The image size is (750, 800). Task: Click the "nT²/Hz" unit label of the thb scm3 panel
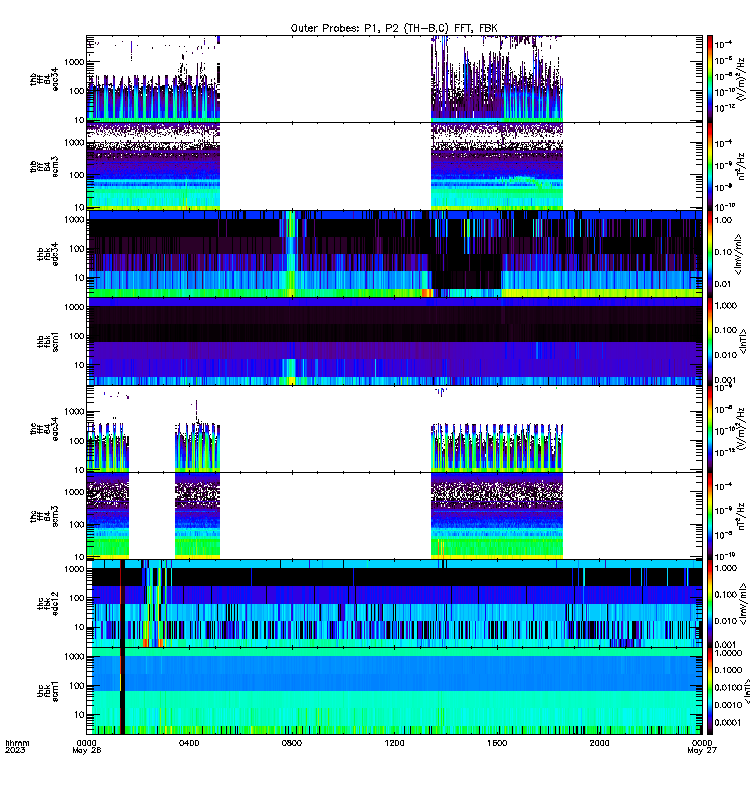[x=741, y=166]
